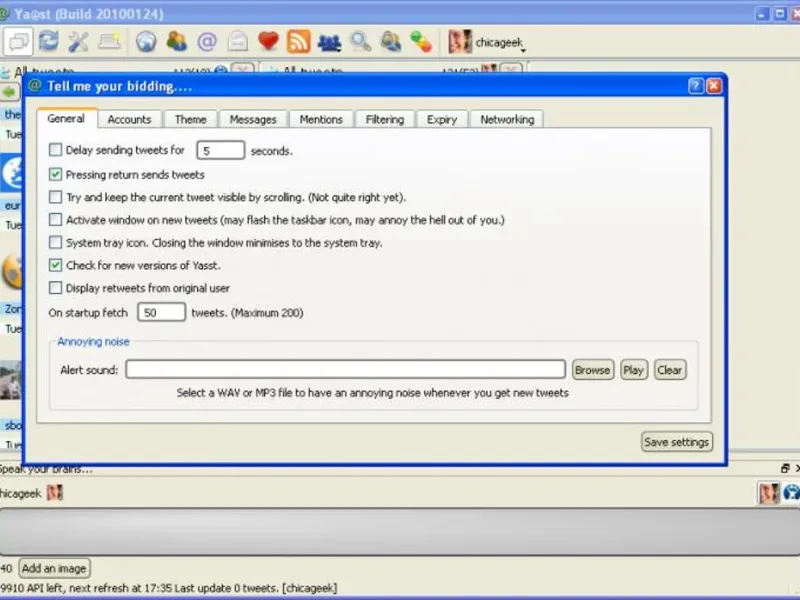Open the wrench-and-screwdriver settings icon
Viewport: 800px width, 600px height.
(79, 41)
